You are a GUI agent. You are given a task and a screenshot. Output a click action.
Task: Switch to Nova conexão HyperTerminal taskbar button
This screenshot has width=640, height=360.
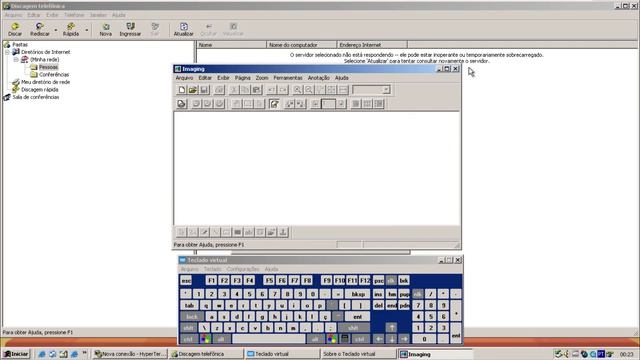(x=130, y=354)
